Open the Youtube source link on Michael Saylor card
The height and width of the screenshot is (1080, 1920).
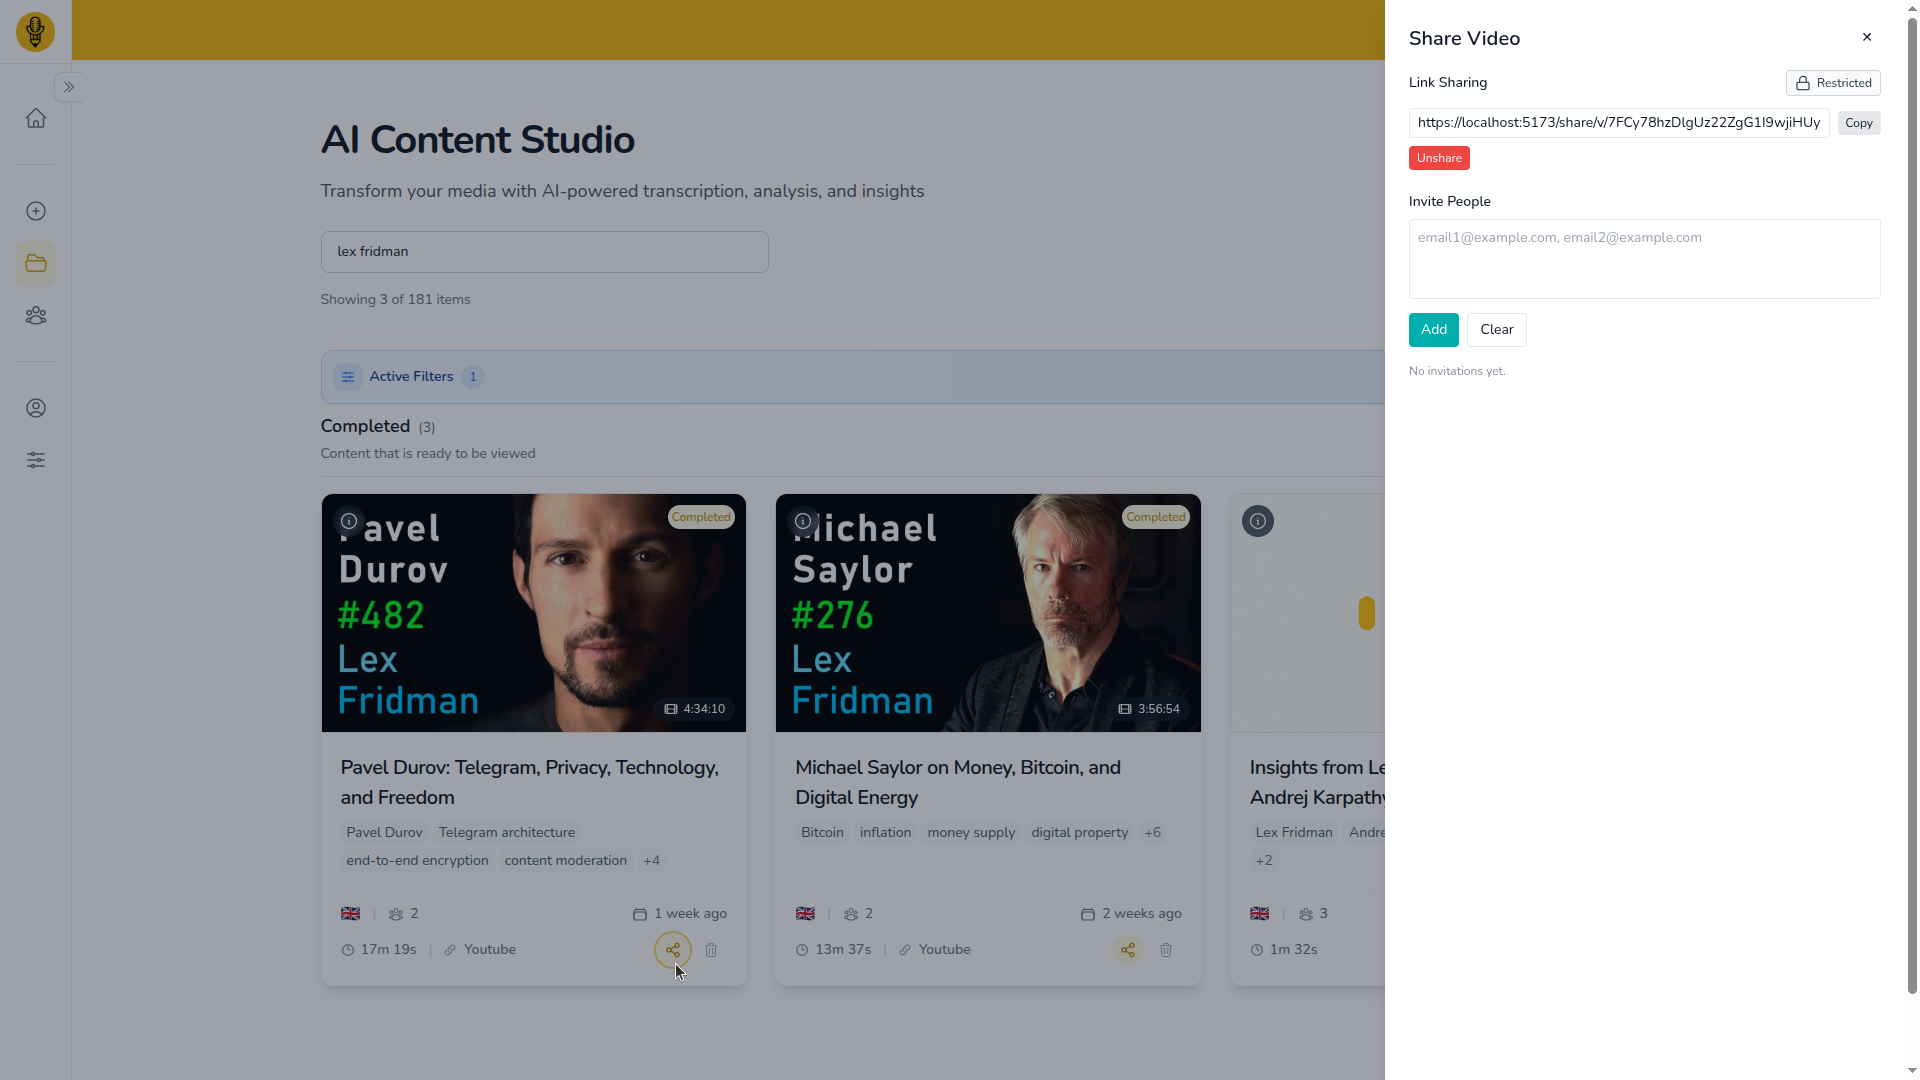tap(944, 949)
